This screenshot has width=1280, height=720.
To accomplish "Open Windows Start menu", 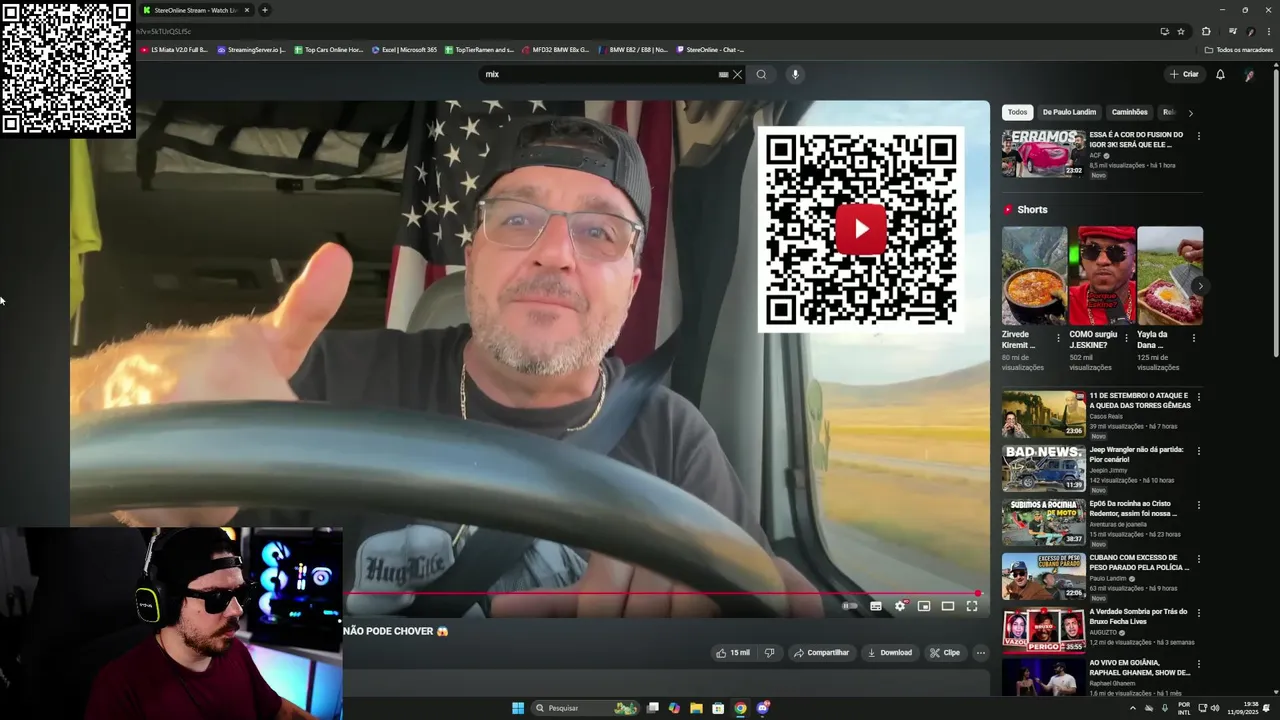I will click(x=518, y=708).
